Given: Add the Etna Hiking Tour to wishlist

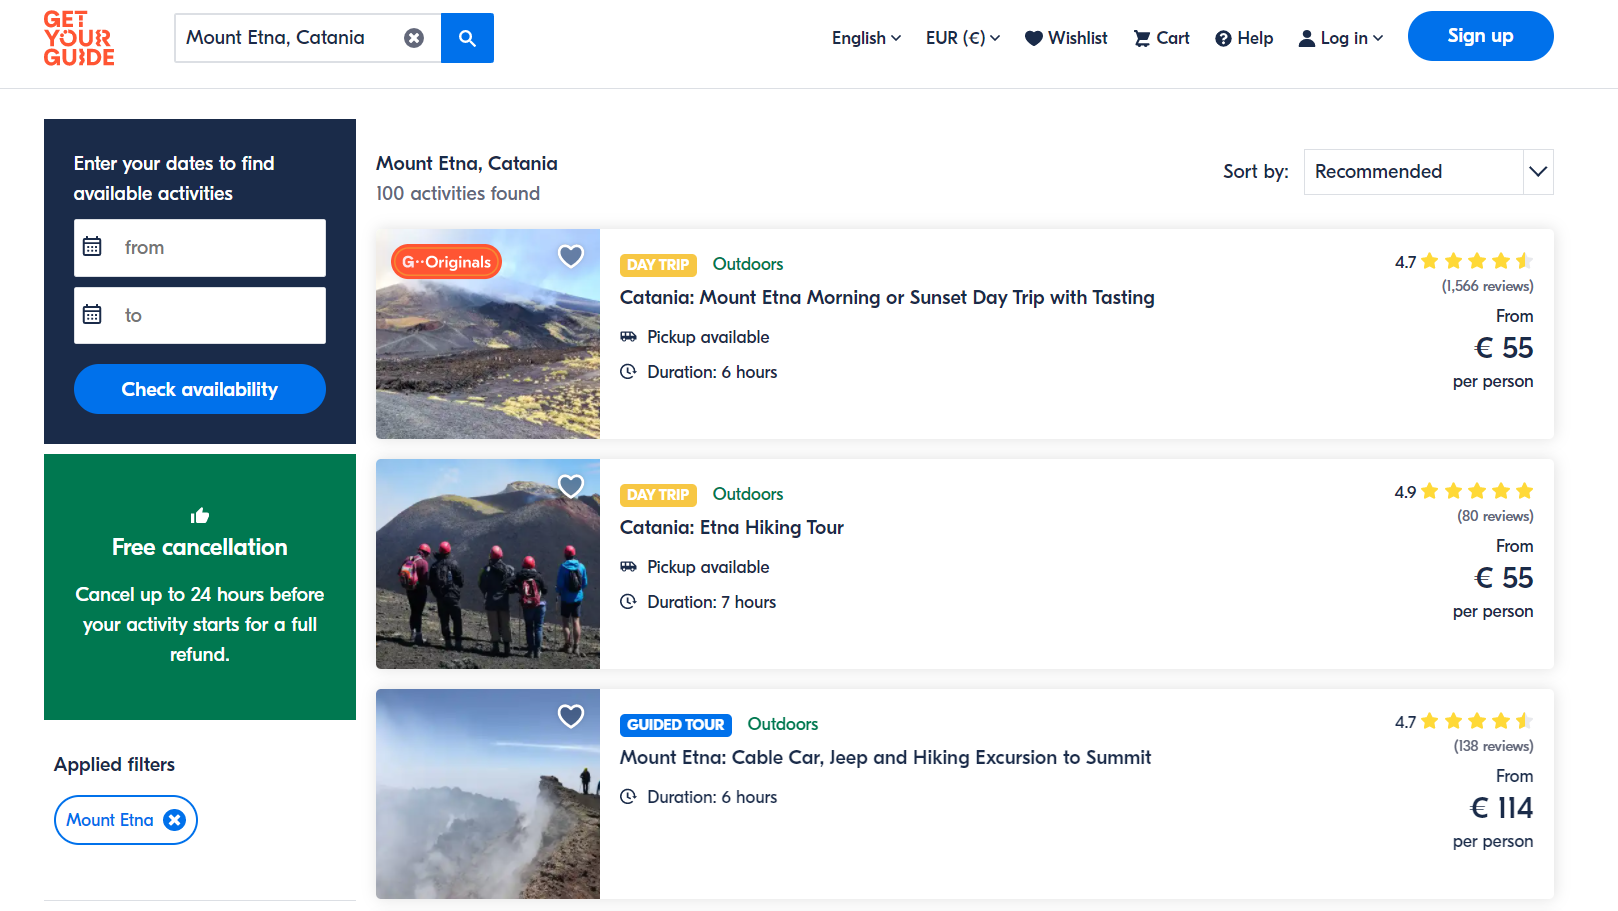Looking at the screenshot, I should click(x=570, y=486).
